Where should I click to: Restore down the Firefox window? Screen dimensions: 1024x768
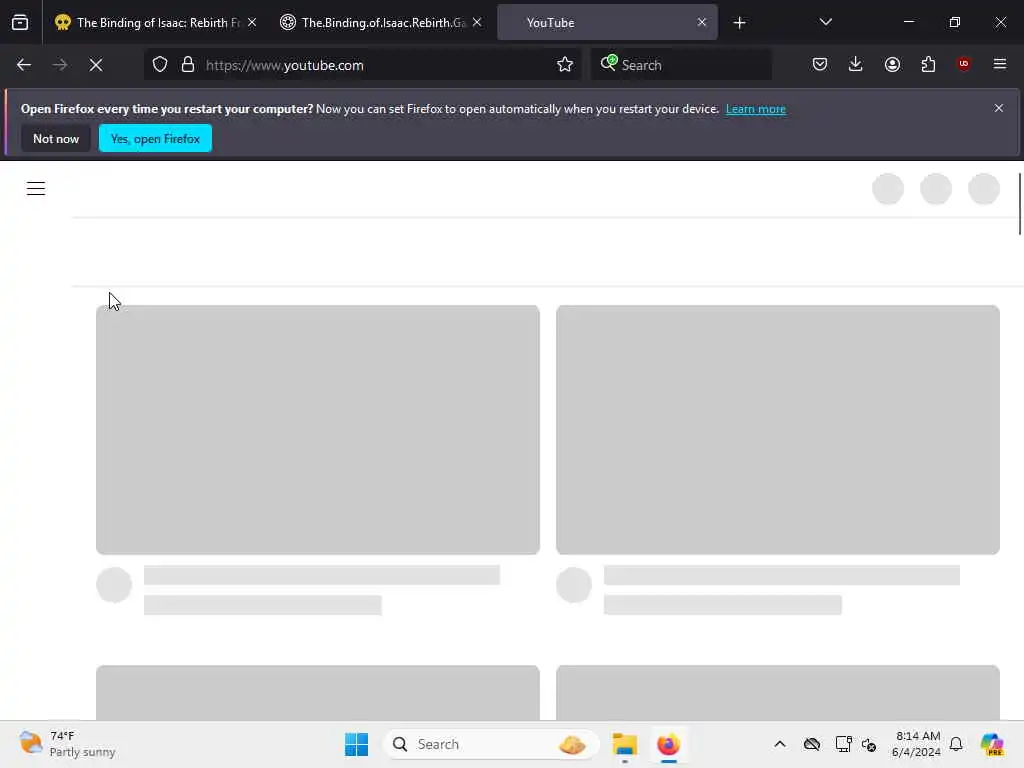(955, 22)
